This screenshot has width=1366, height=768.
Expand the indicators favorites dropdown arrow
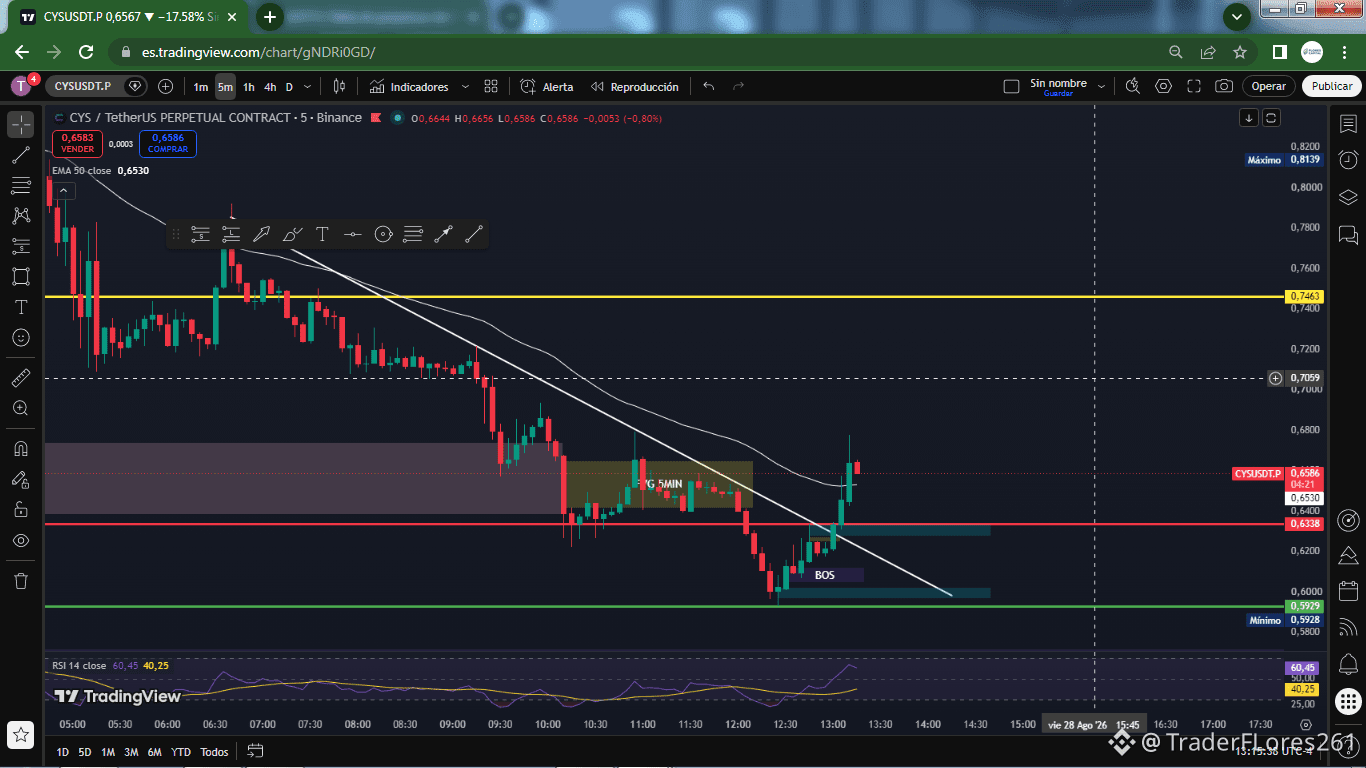click(464, 87)
